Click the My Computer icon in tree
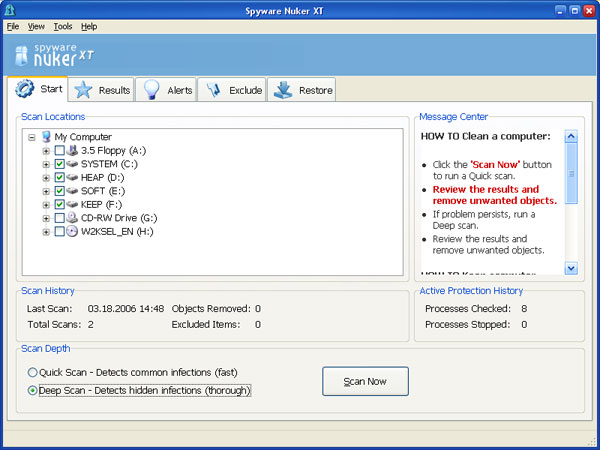Viewport: 600px width, 450px height. pyautogui.click(x=46, y=137)
